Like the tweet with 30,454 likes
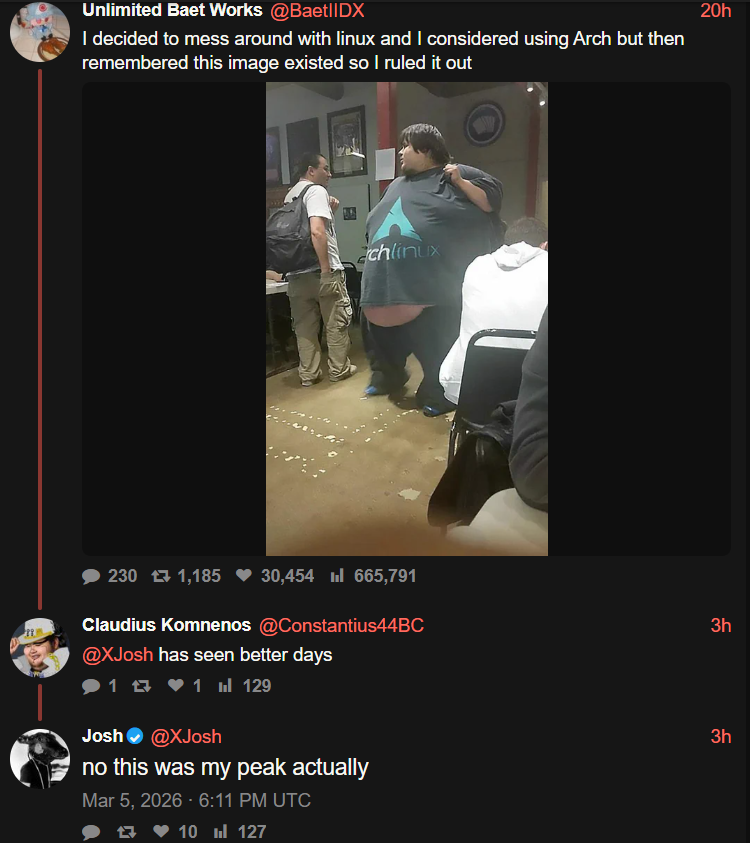The height and width of the screenshot is (843, 750). pos(243,576)
